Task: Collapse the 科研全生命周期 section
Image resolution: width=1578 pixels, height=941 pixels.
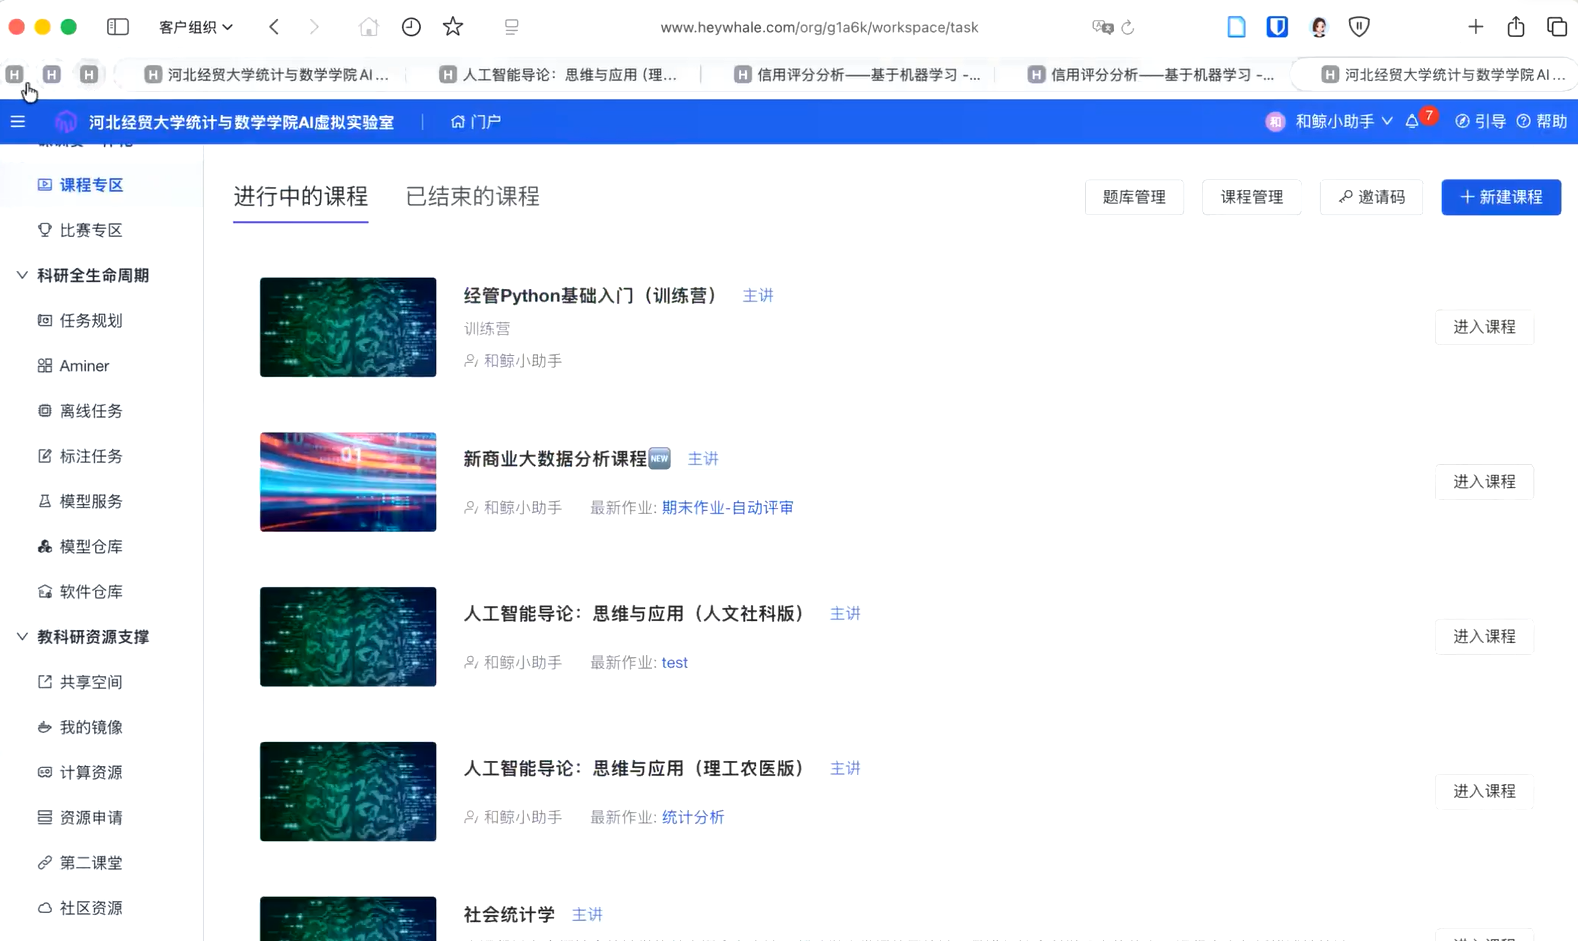Action: (x=22, y=275)
